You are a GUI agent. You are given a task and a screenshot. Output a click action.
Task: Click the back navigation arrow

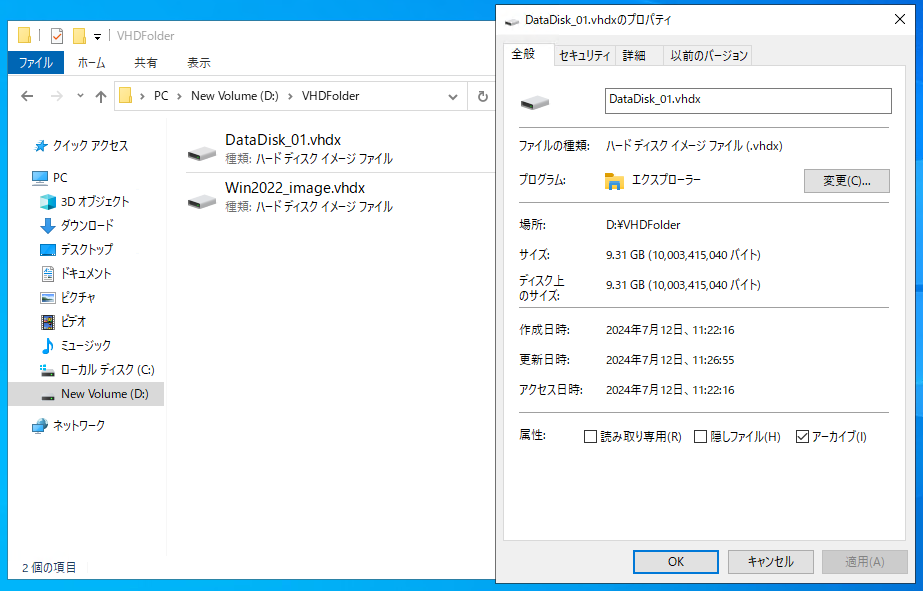click(x=26, y=96)
